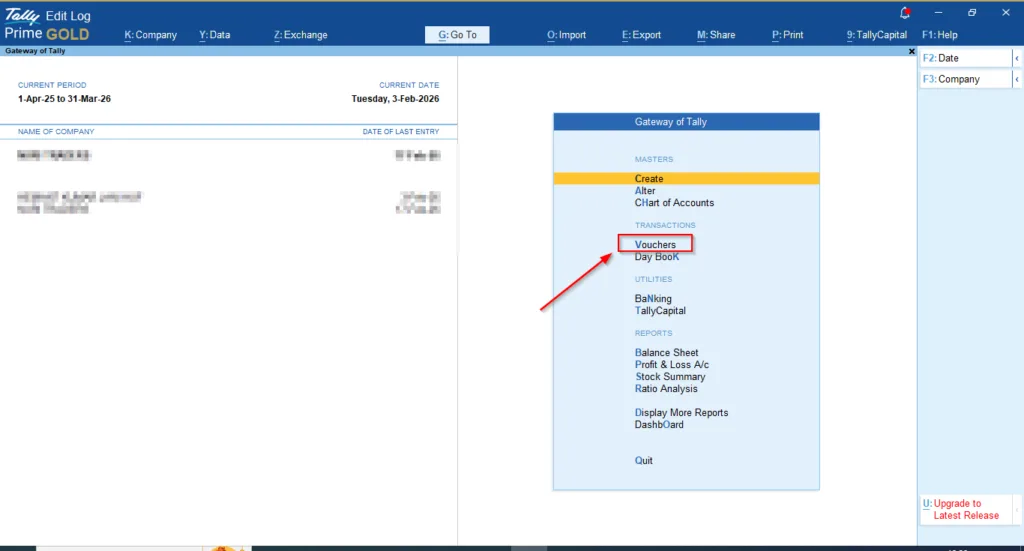Open the E: Export menu

(641, 35)
